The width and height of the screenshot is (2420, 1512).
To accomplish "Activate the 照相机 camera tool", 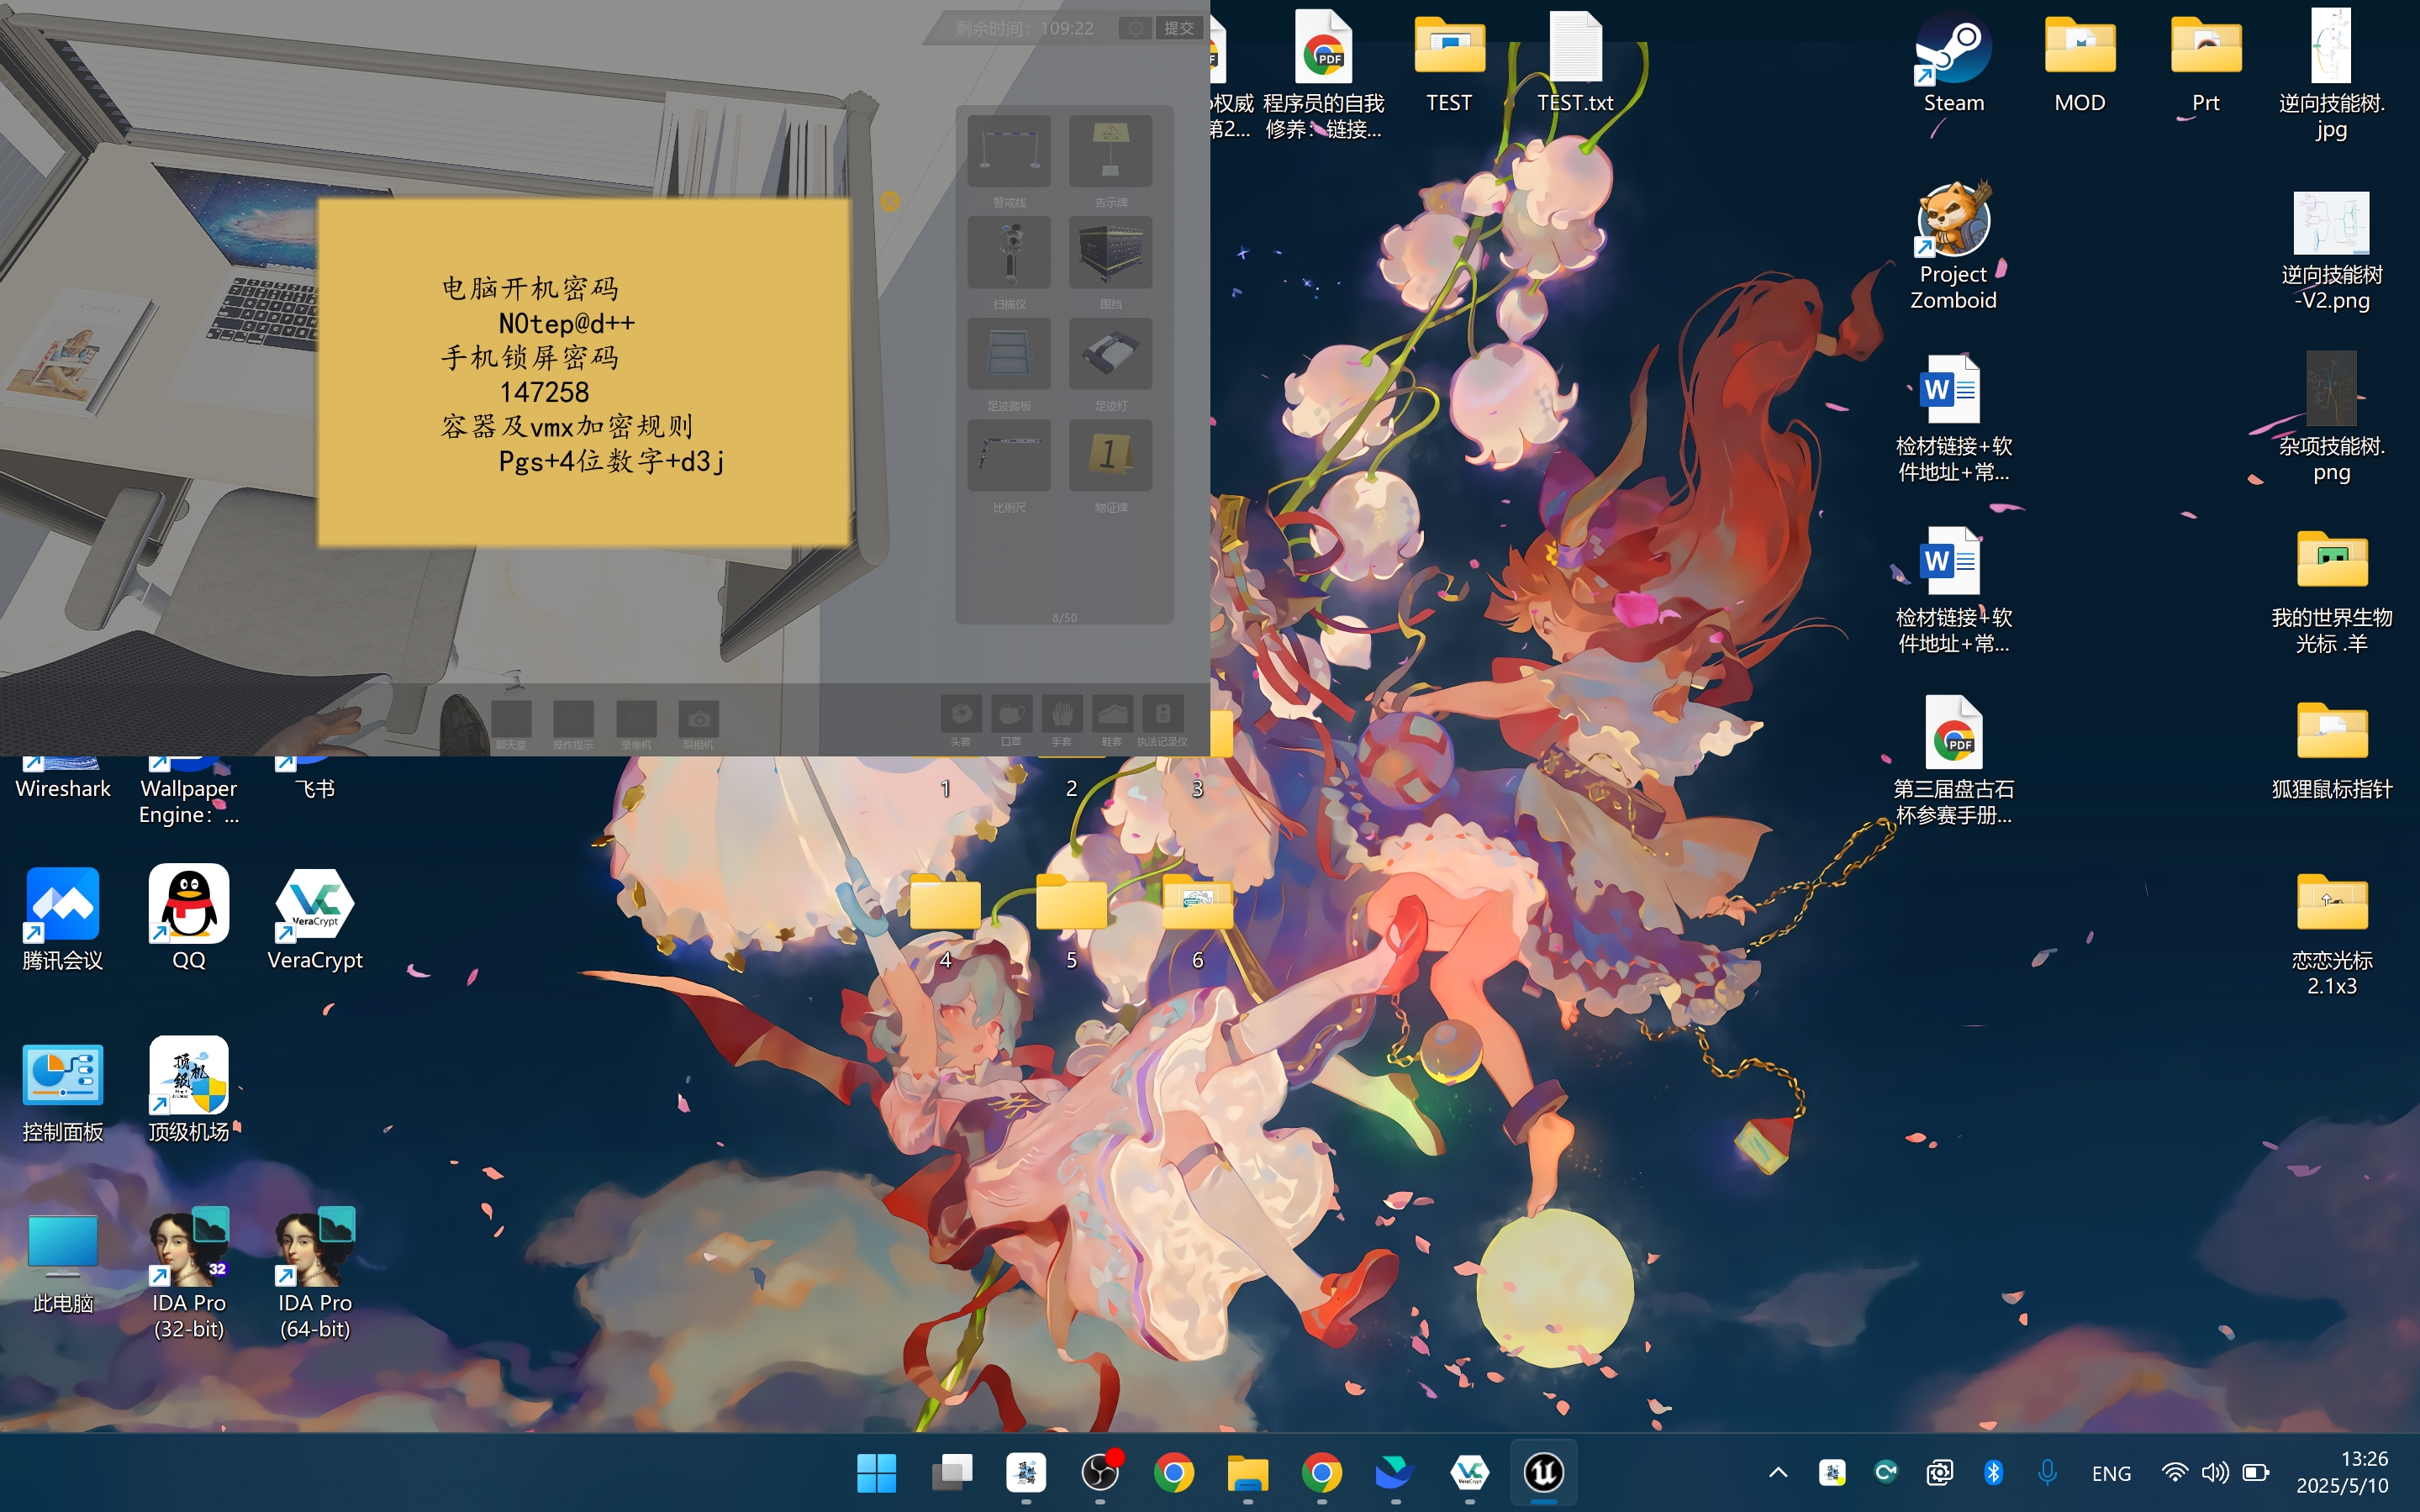I will (698, 719).
